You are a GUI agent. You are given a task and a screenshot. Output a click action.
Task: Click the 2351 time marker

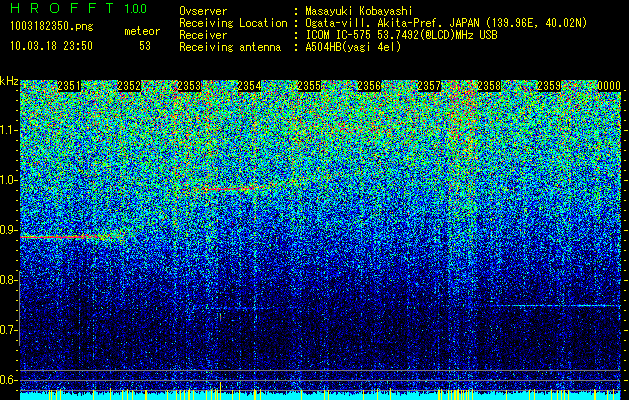pos(69,86)
